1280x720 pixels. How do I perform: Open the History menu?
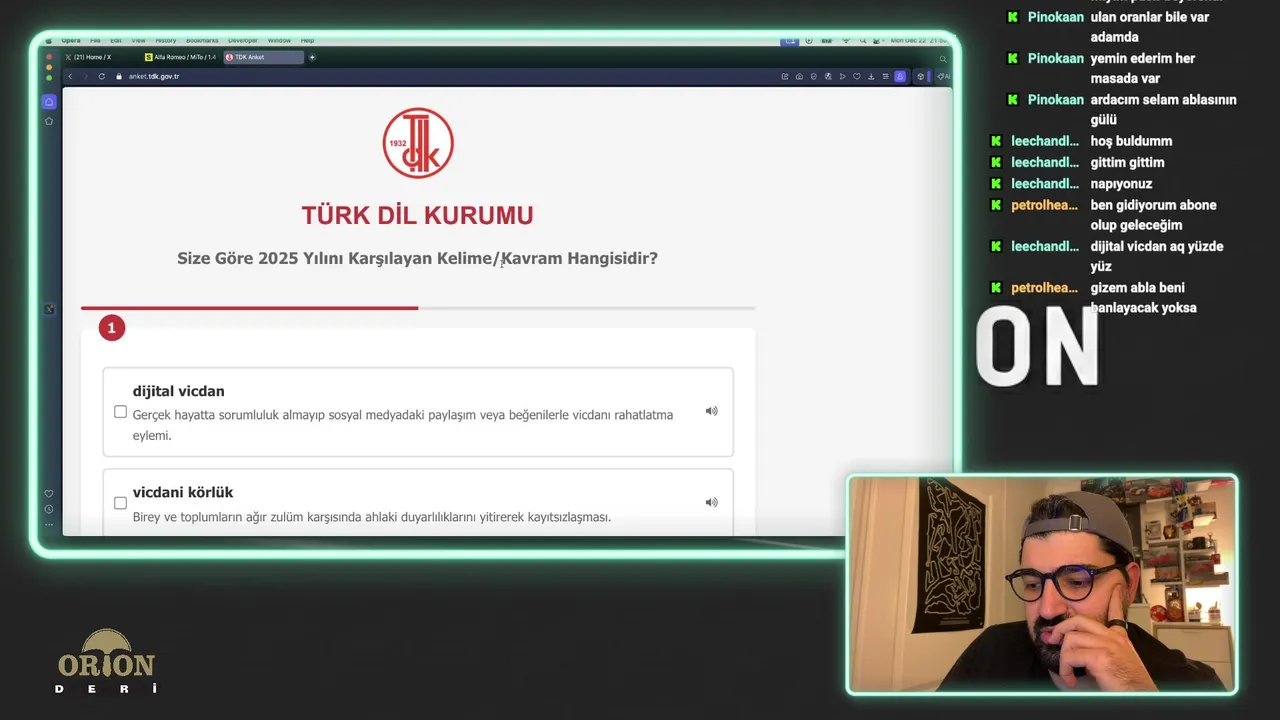(x=166, y=40)
